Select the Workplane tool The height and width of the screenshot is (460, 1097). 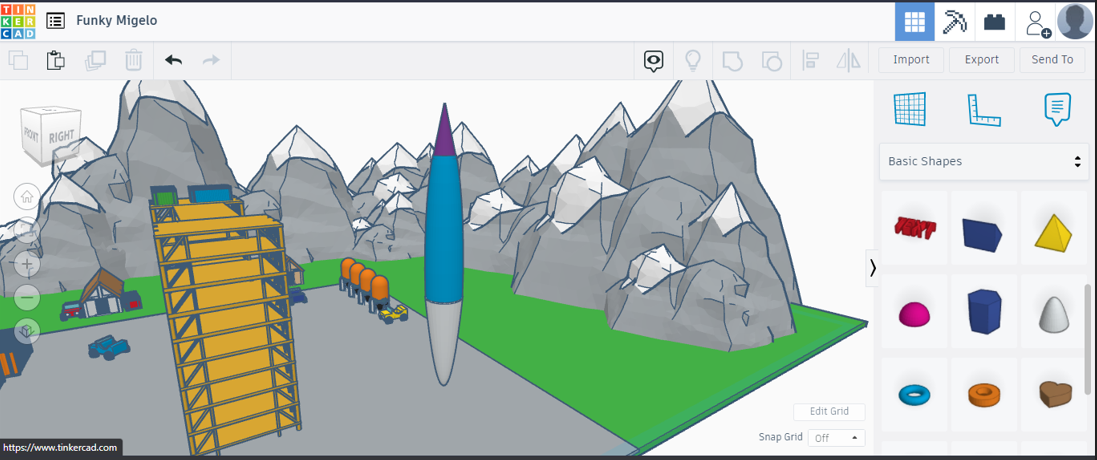pos(910,110)
